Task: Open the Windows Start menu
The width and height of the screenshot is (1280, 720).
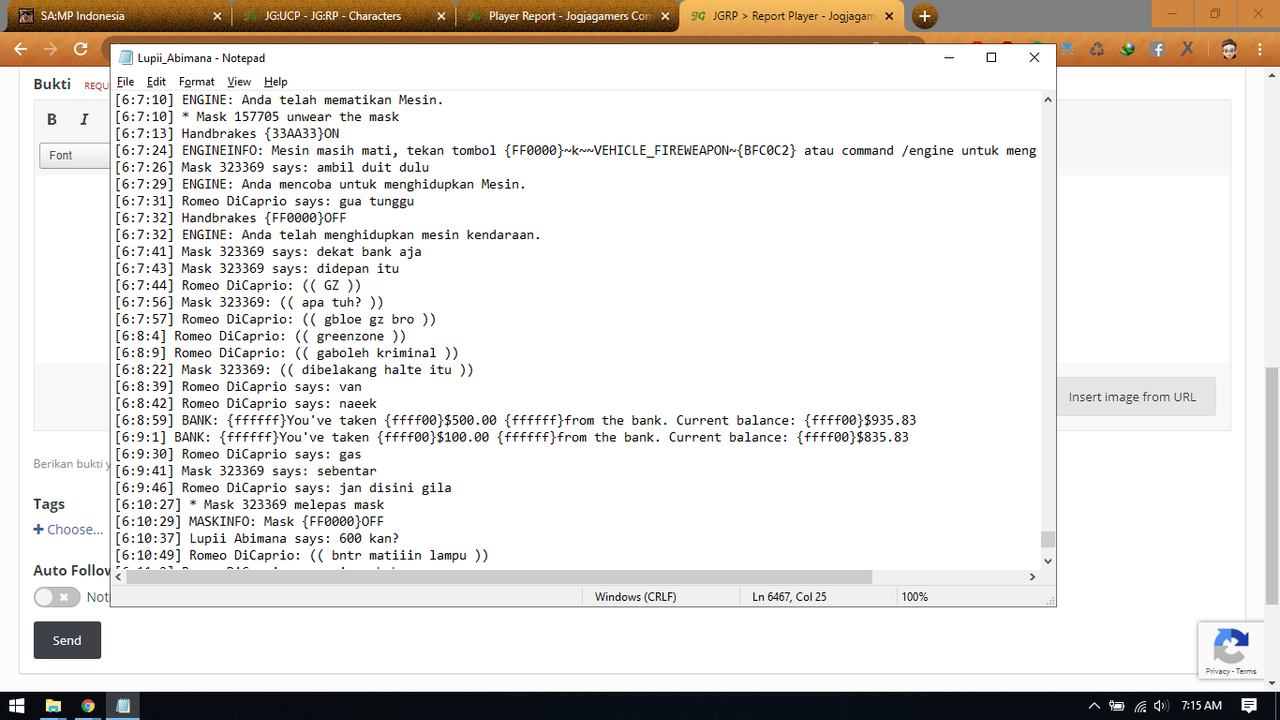Action: point(18,706)
